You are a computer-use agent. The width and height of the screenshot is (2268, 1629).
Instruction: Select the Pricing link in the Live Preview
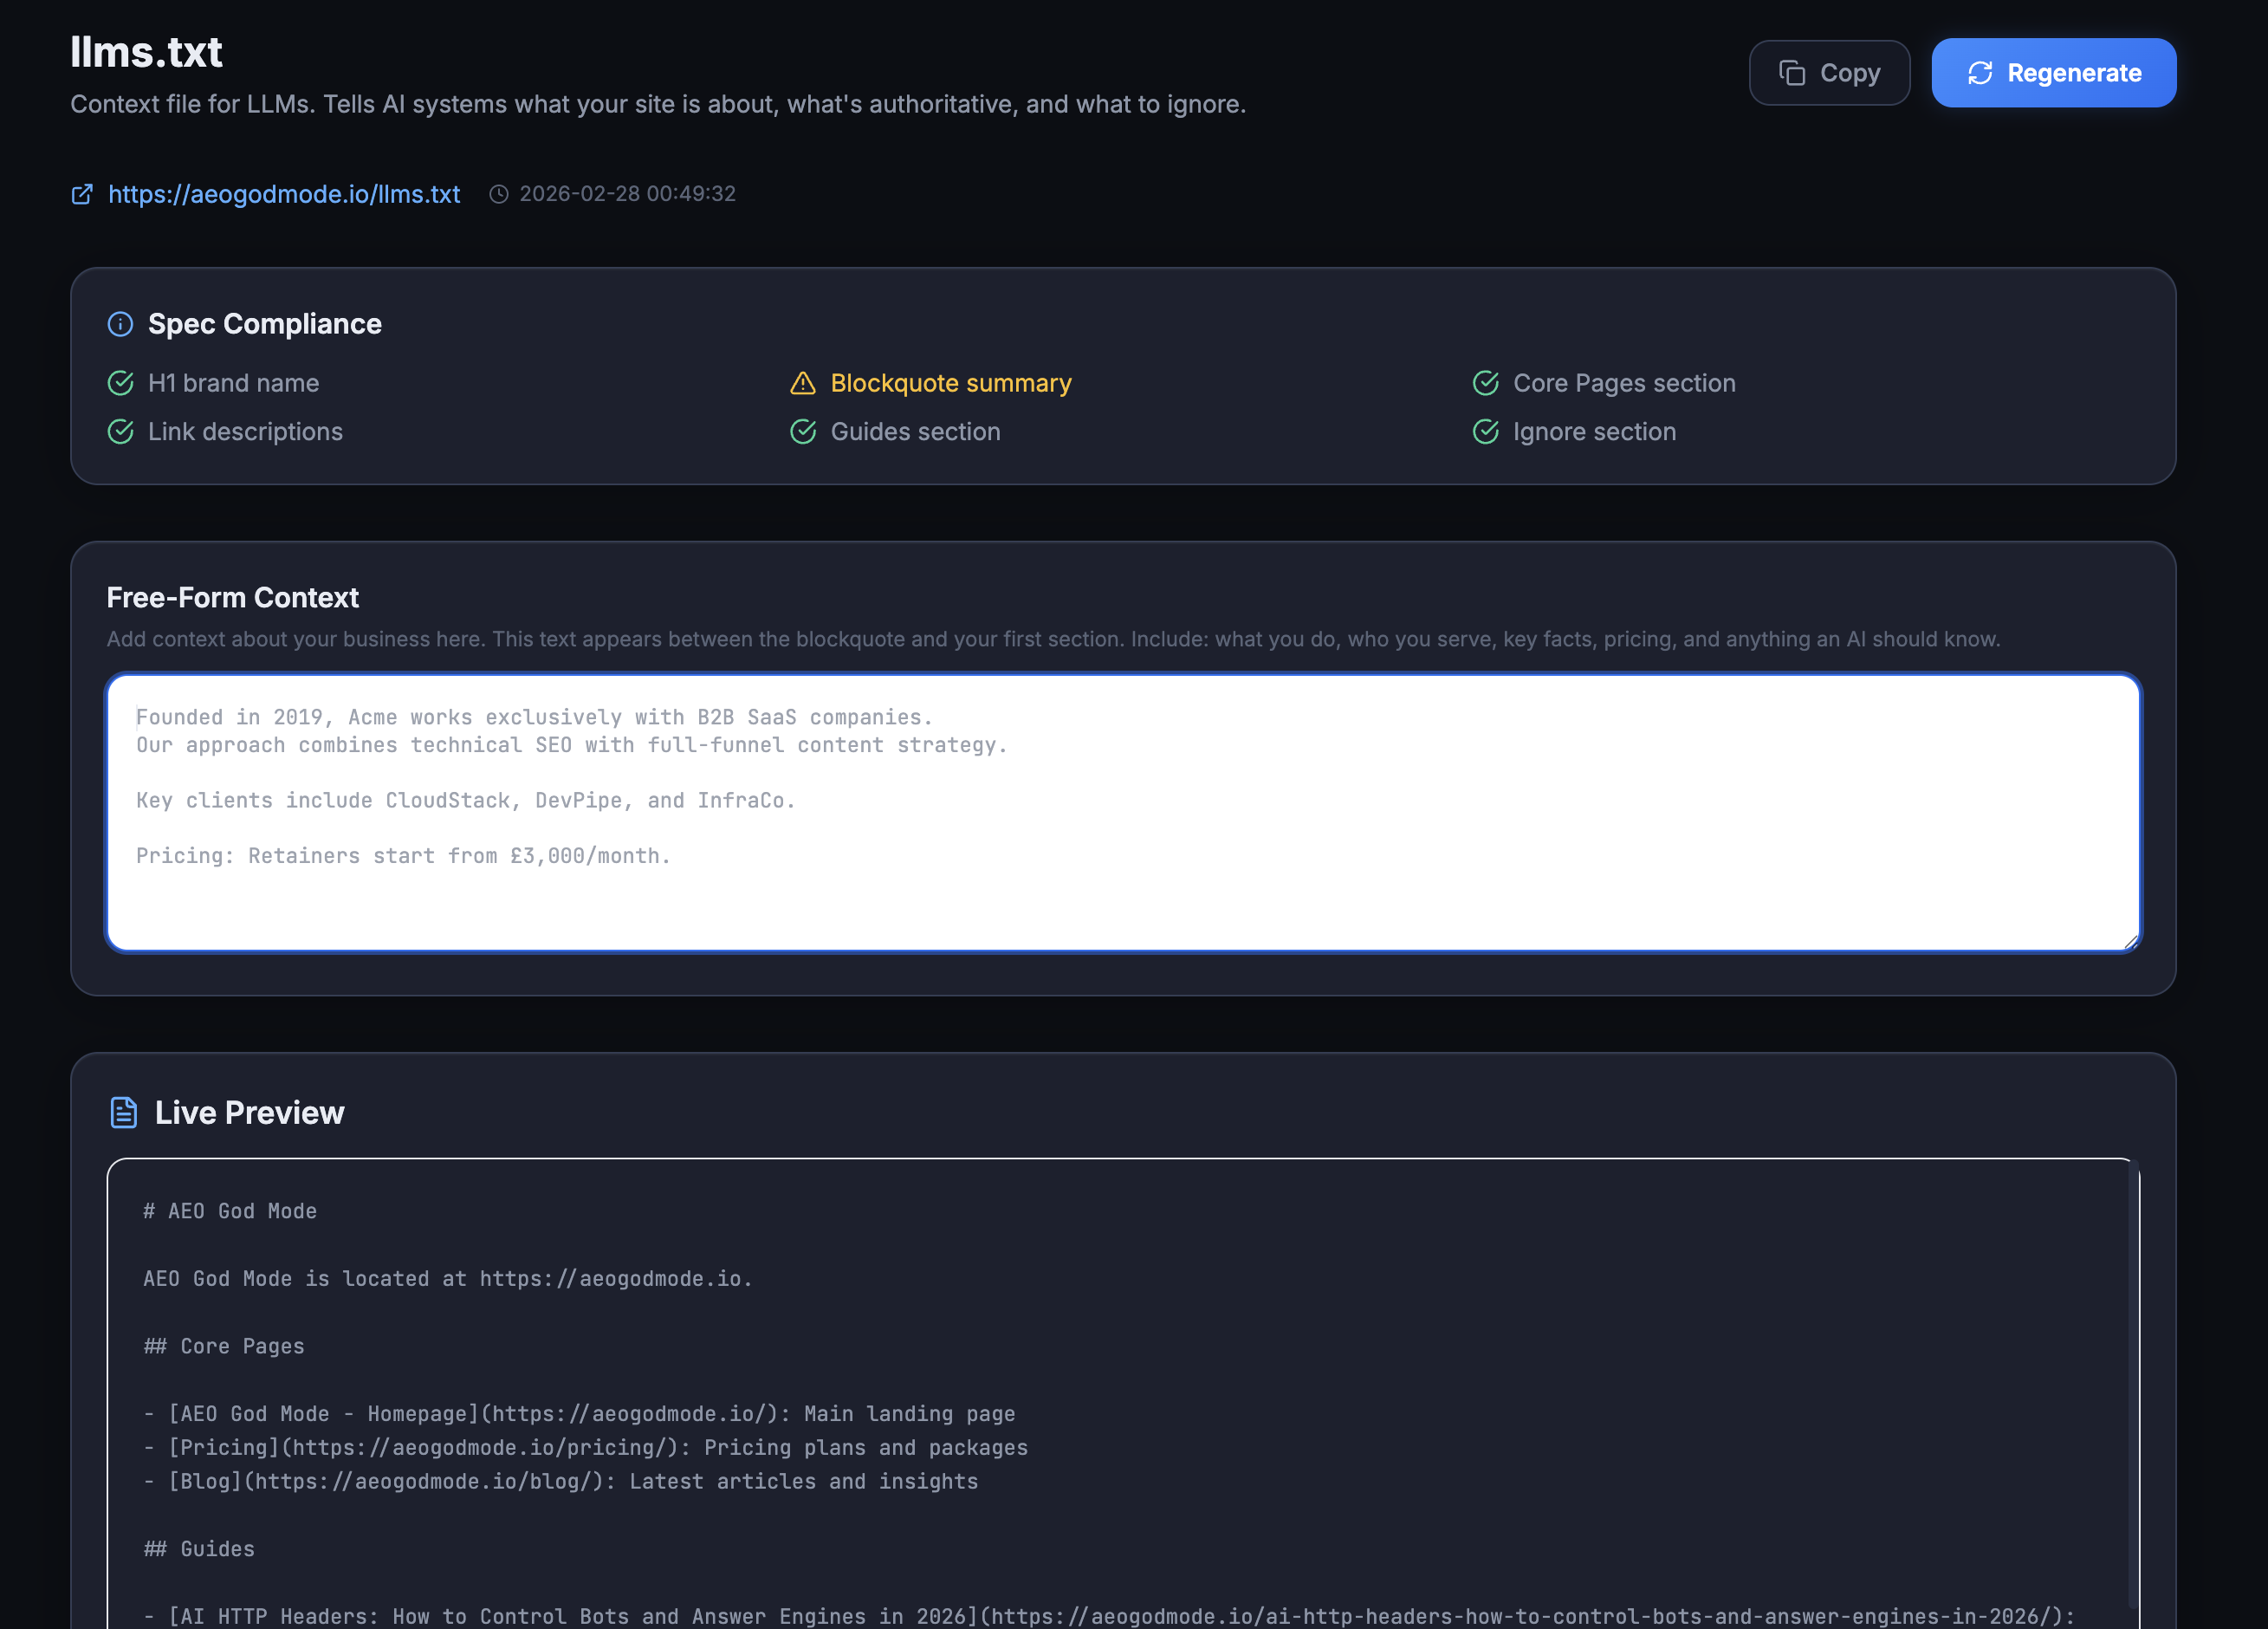225,1447
